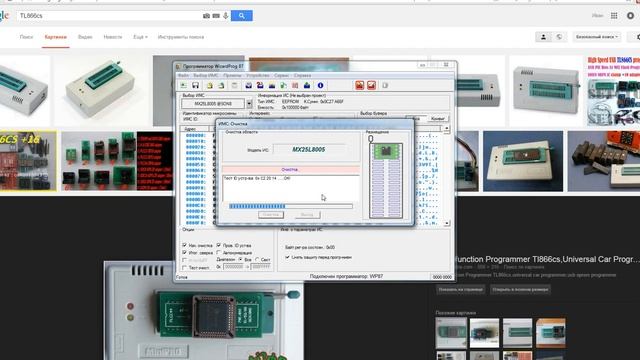Click the 'Копия' buffer button
This screenshot has height=360, width=640.
(438, 118)
